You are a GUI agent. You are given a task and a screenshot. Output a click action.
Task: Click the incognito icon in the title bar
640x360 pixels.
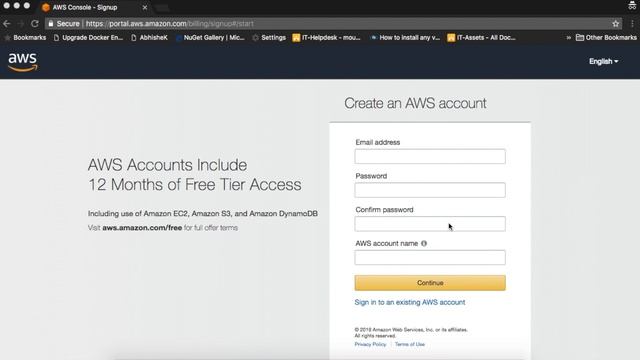pos(632,6)
